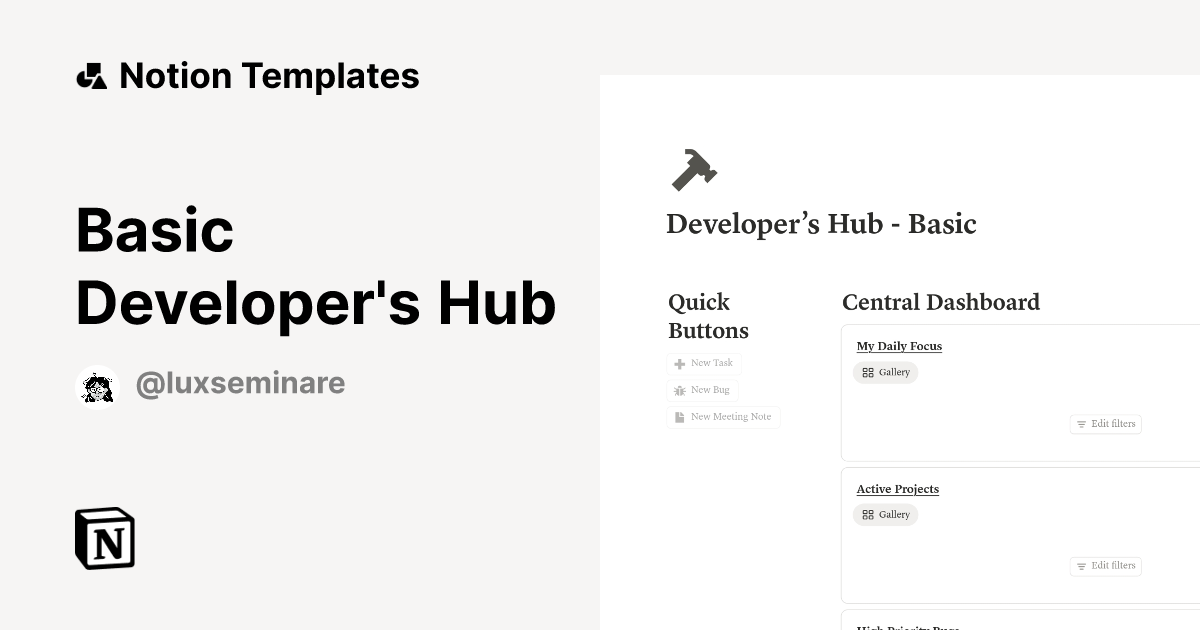
Task: Click gallery grid icon under Active Projects
Action: [x=868, y=515]
